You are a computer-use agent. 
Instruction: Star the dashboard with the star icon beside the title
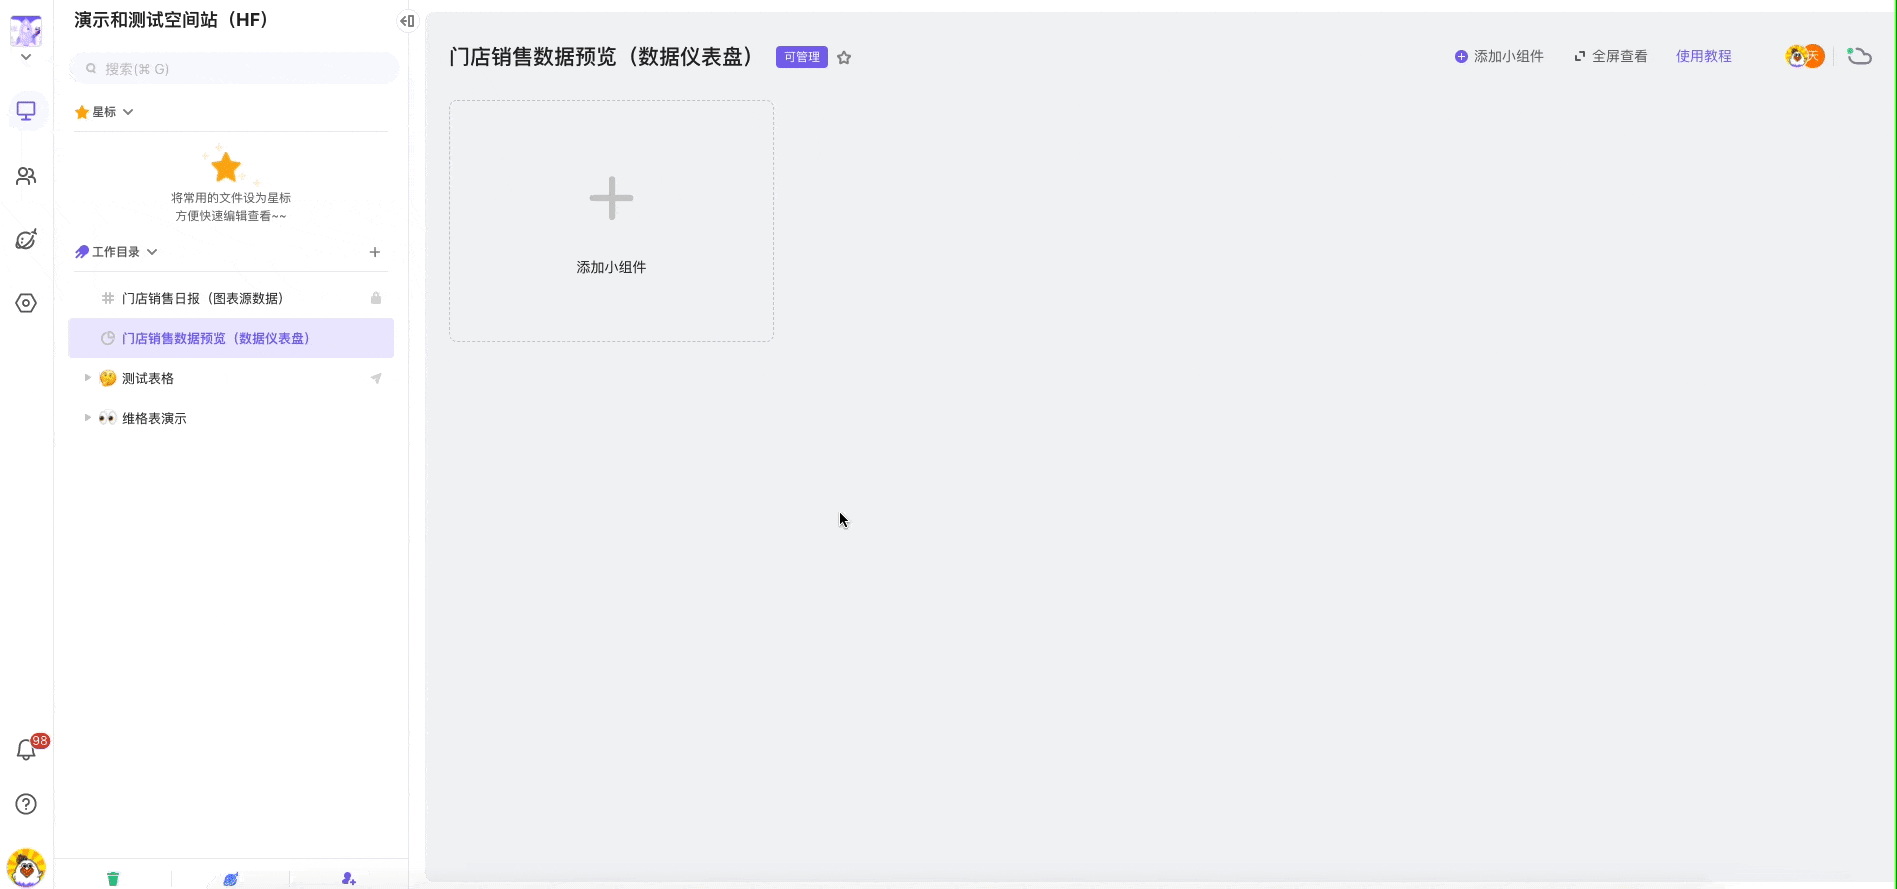844,57
